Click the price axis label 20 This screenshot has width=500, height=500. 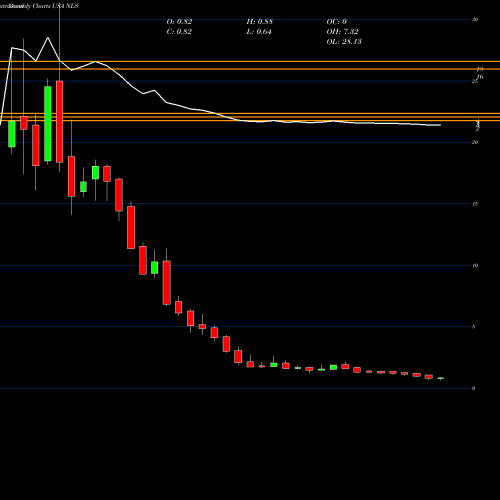tap(475, 142)
